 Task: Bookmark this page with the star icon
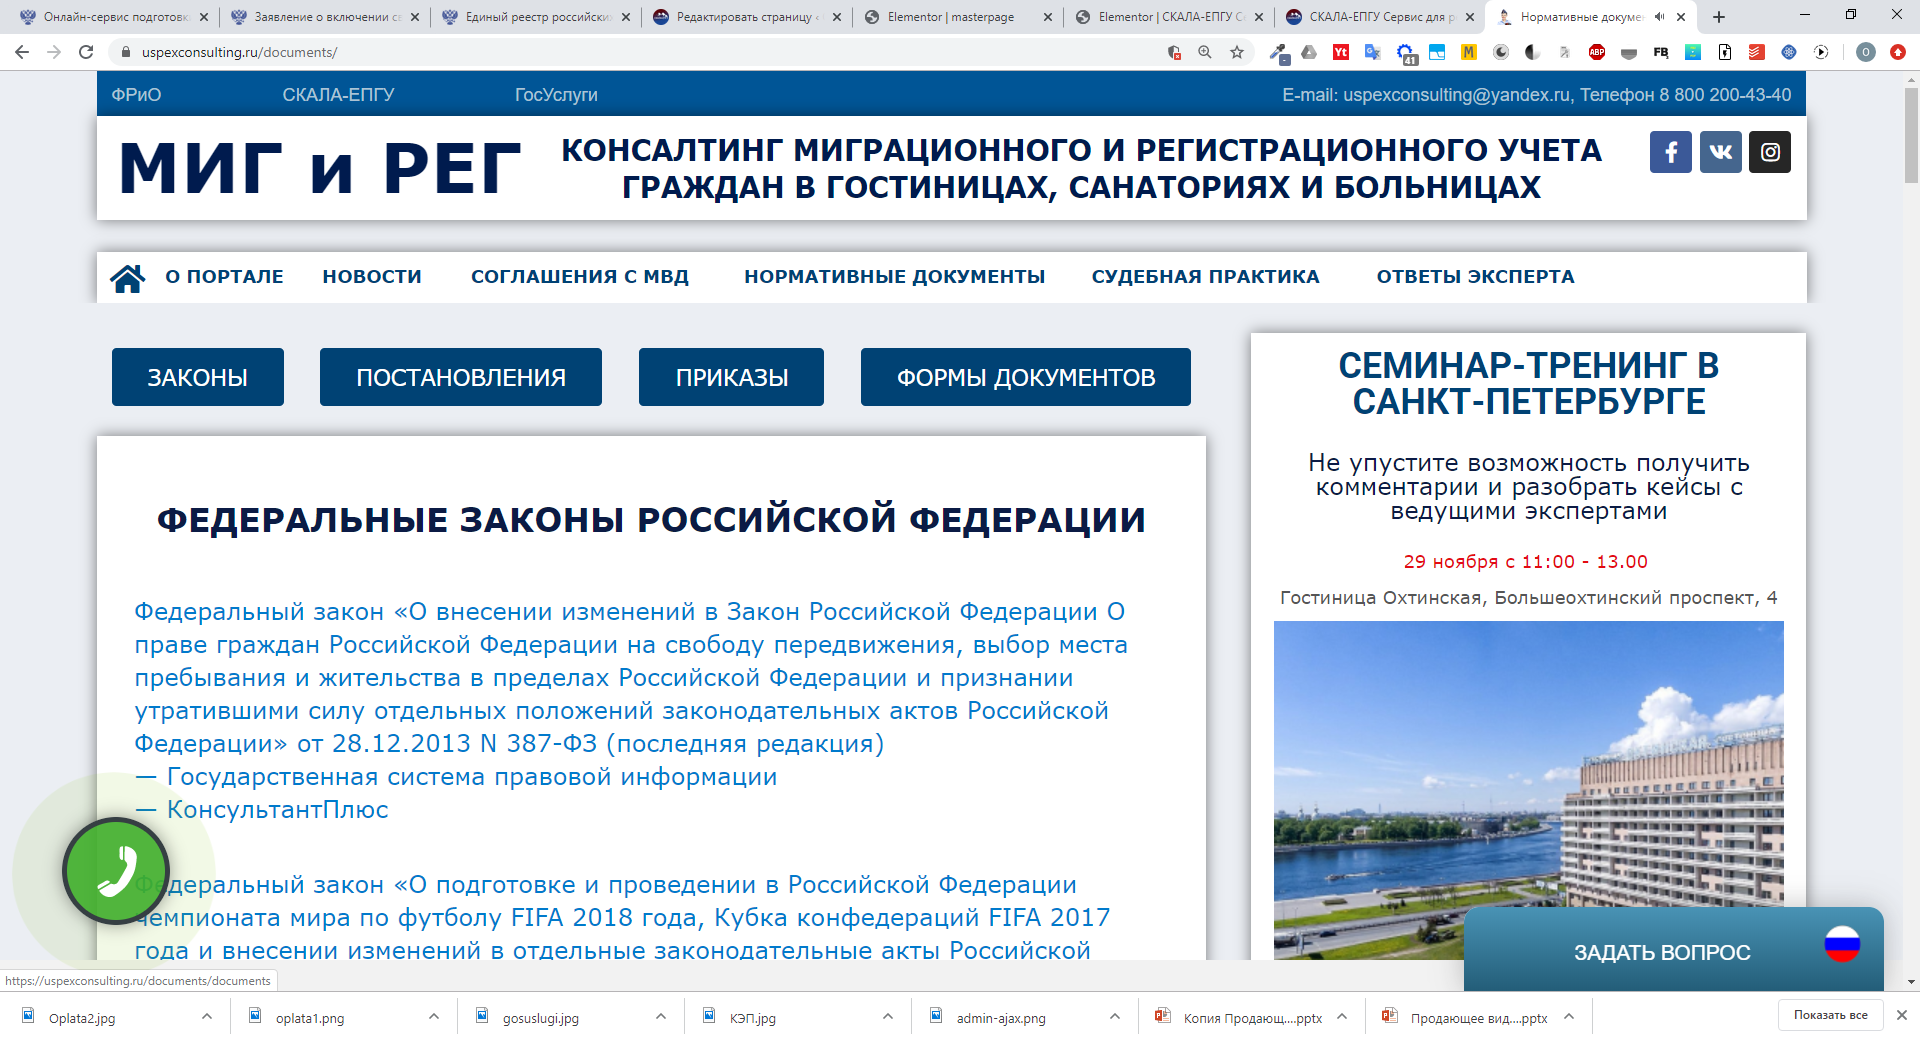(x=1237, y=52)
